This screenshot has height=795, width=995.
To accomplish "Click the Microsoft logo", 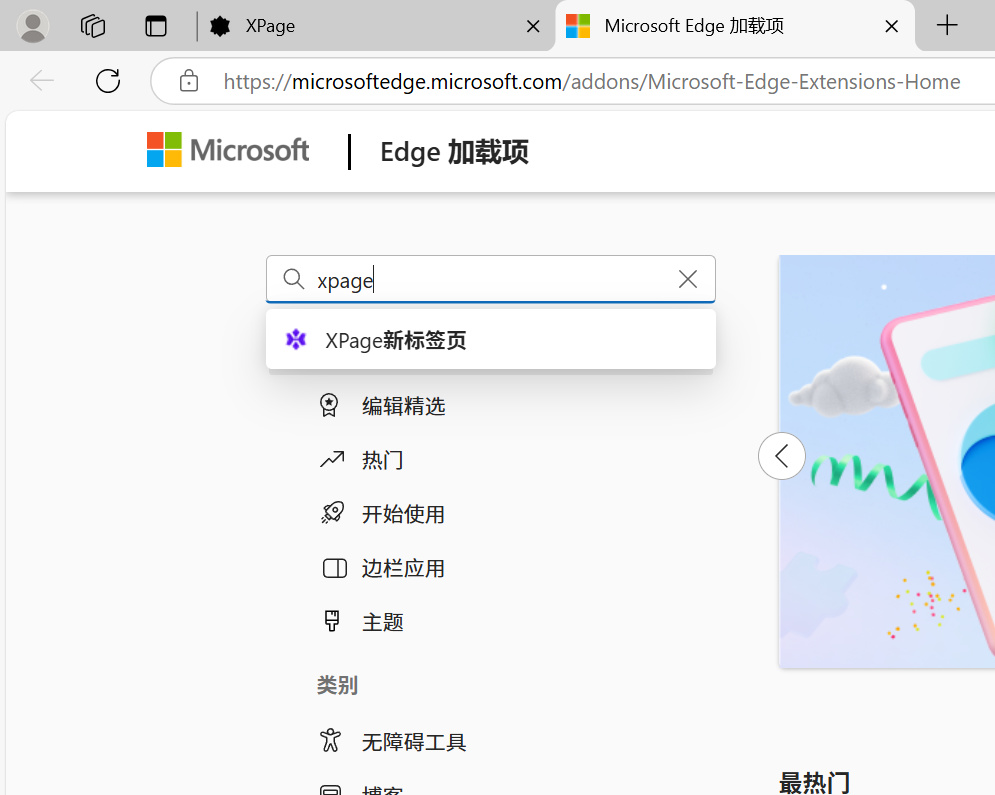I will pyautogui.click(x=228, y=151).
